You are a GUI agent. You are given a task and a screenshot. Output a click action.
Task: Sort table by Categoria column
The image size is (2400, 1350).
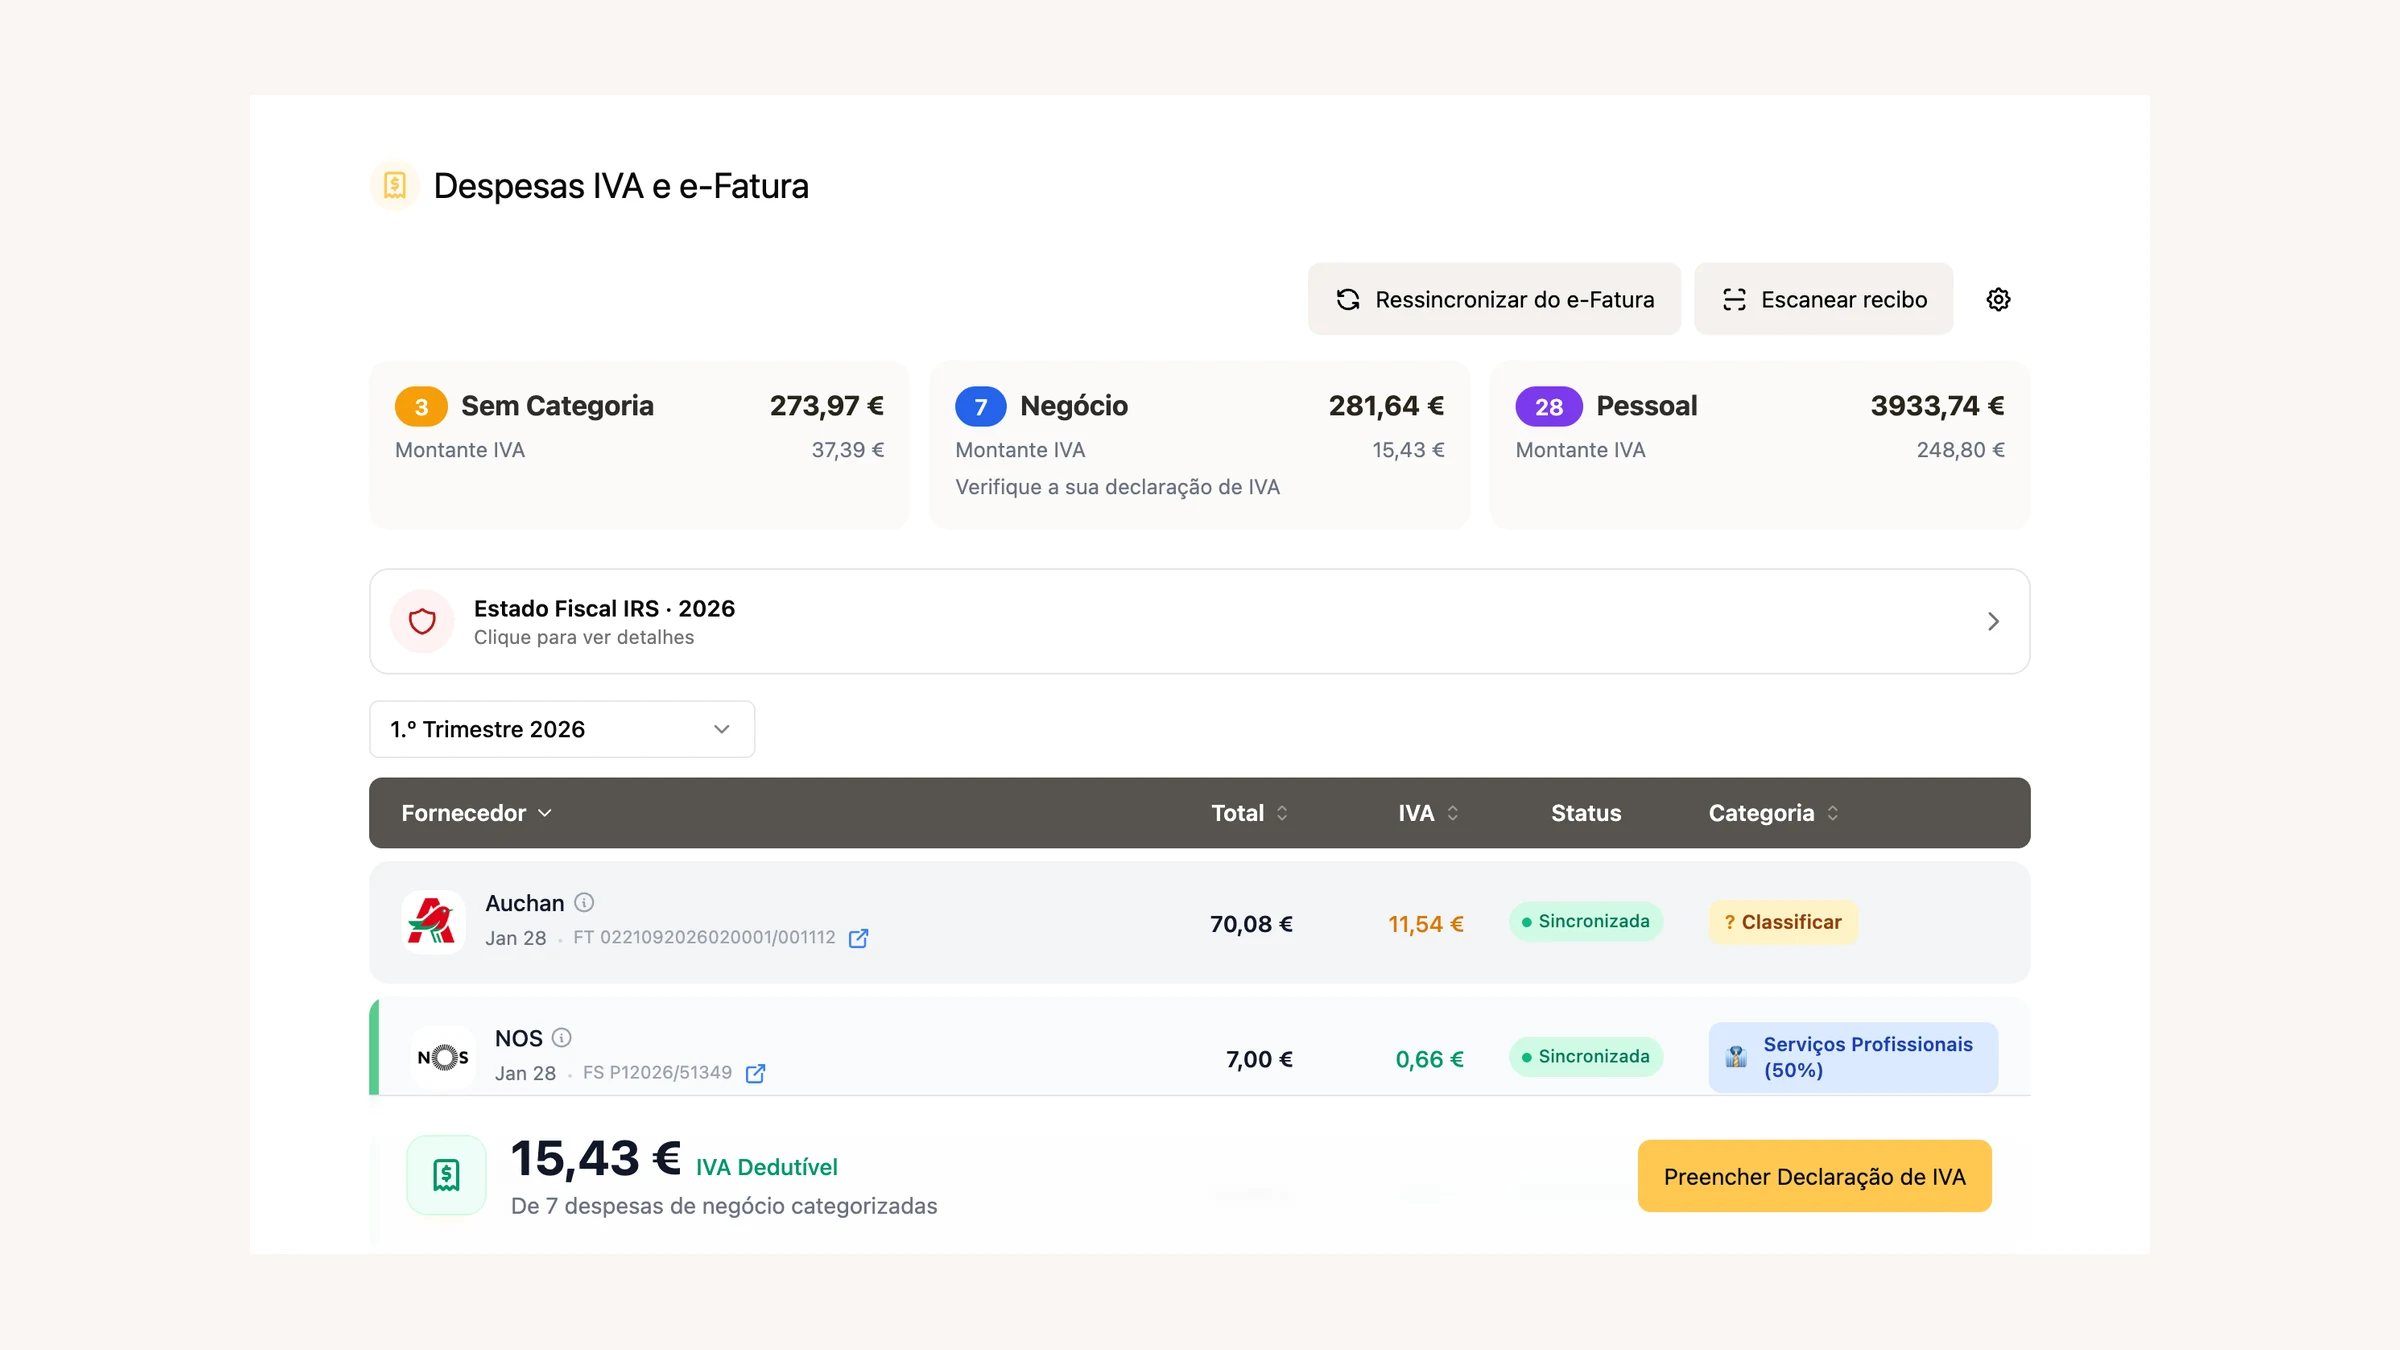(1774, 813)
